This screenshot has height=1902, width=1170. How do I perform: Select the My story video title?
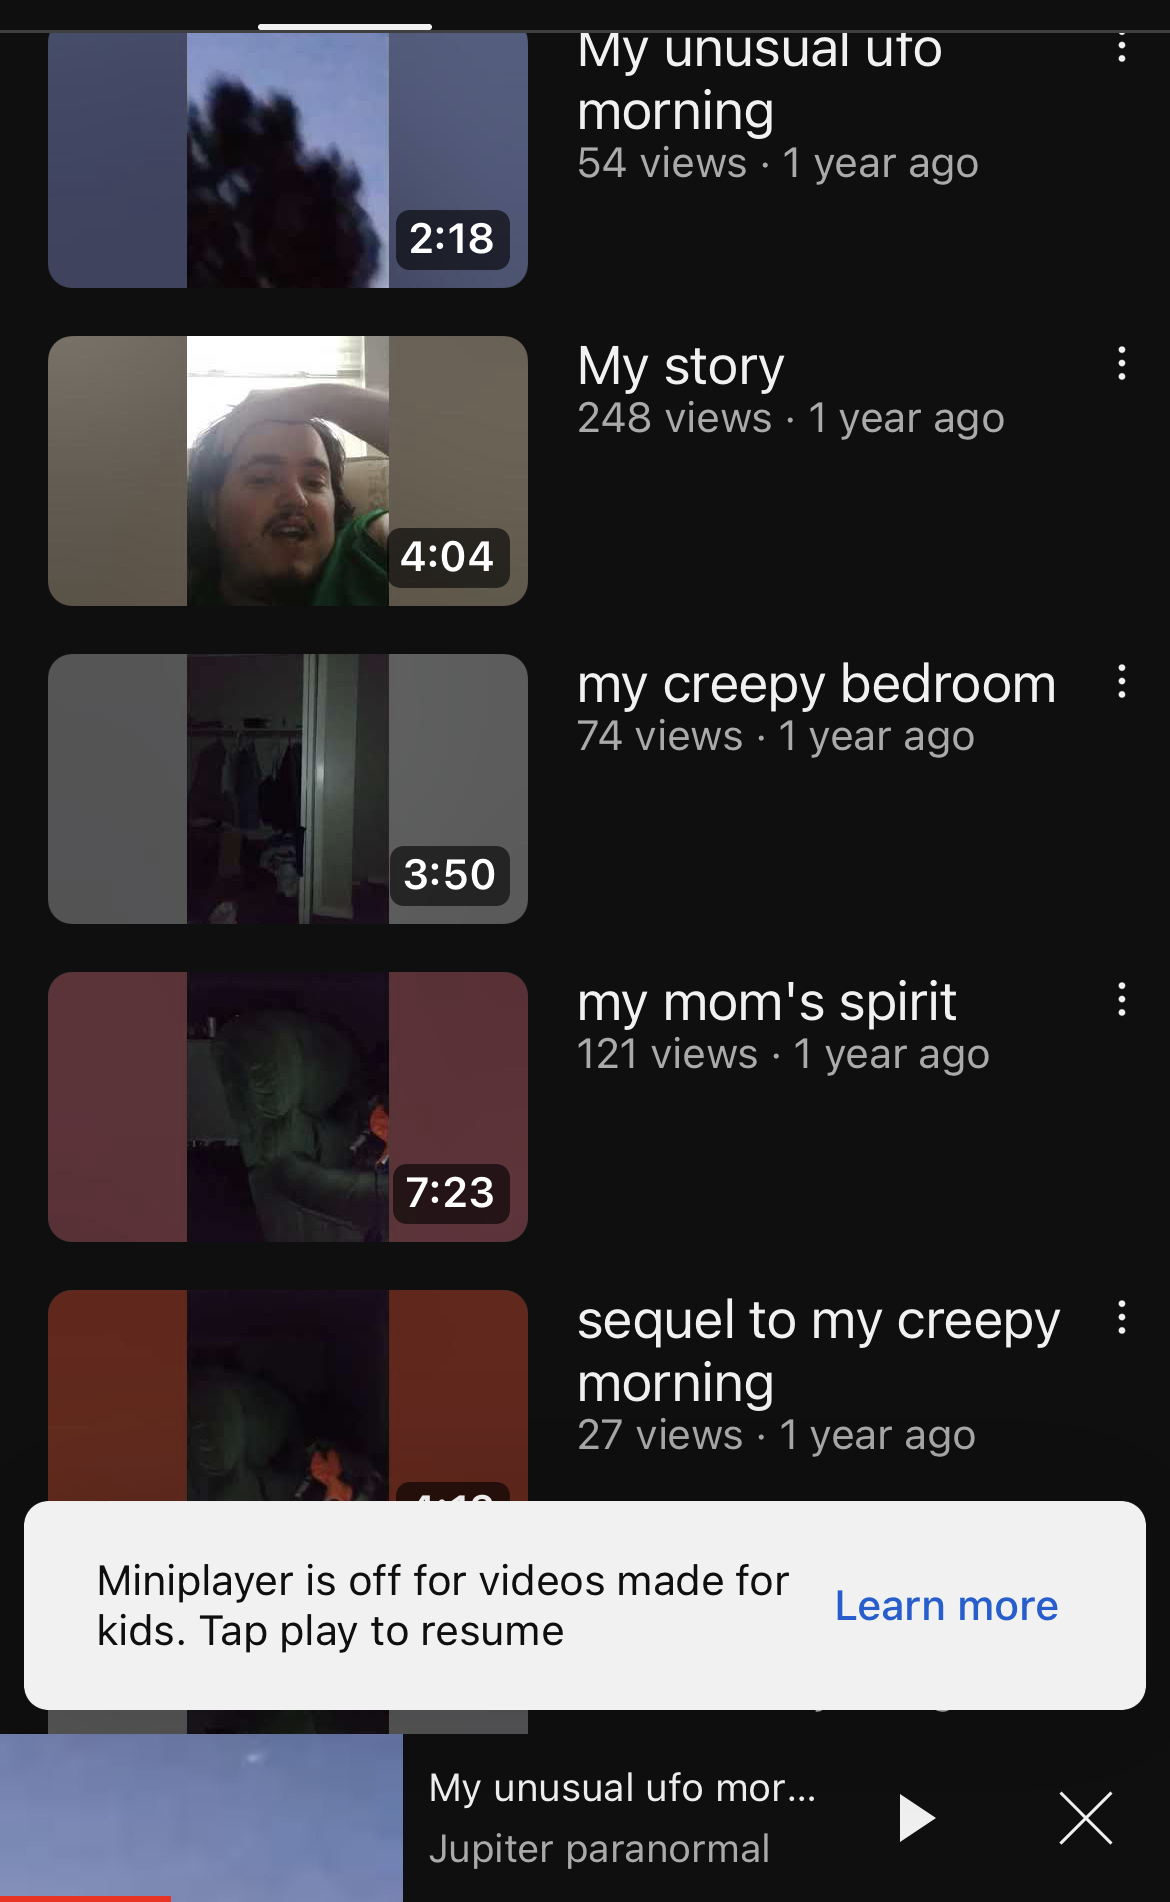coord(681,367)
